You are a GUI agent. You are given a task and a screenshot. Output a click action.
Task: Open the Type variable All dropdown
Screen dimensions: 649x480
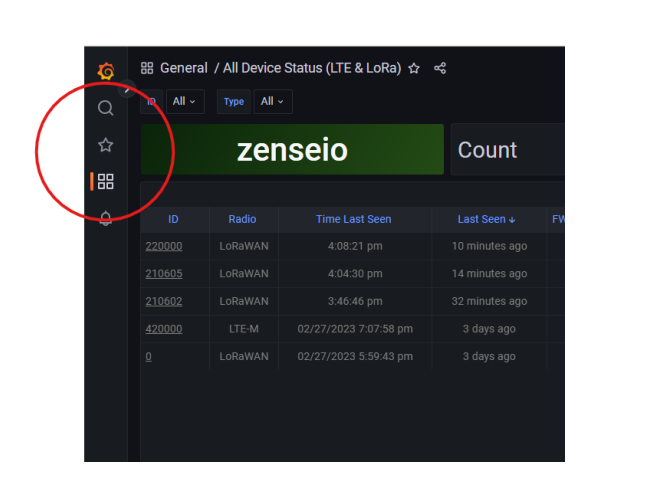click(x=272, y=101)
